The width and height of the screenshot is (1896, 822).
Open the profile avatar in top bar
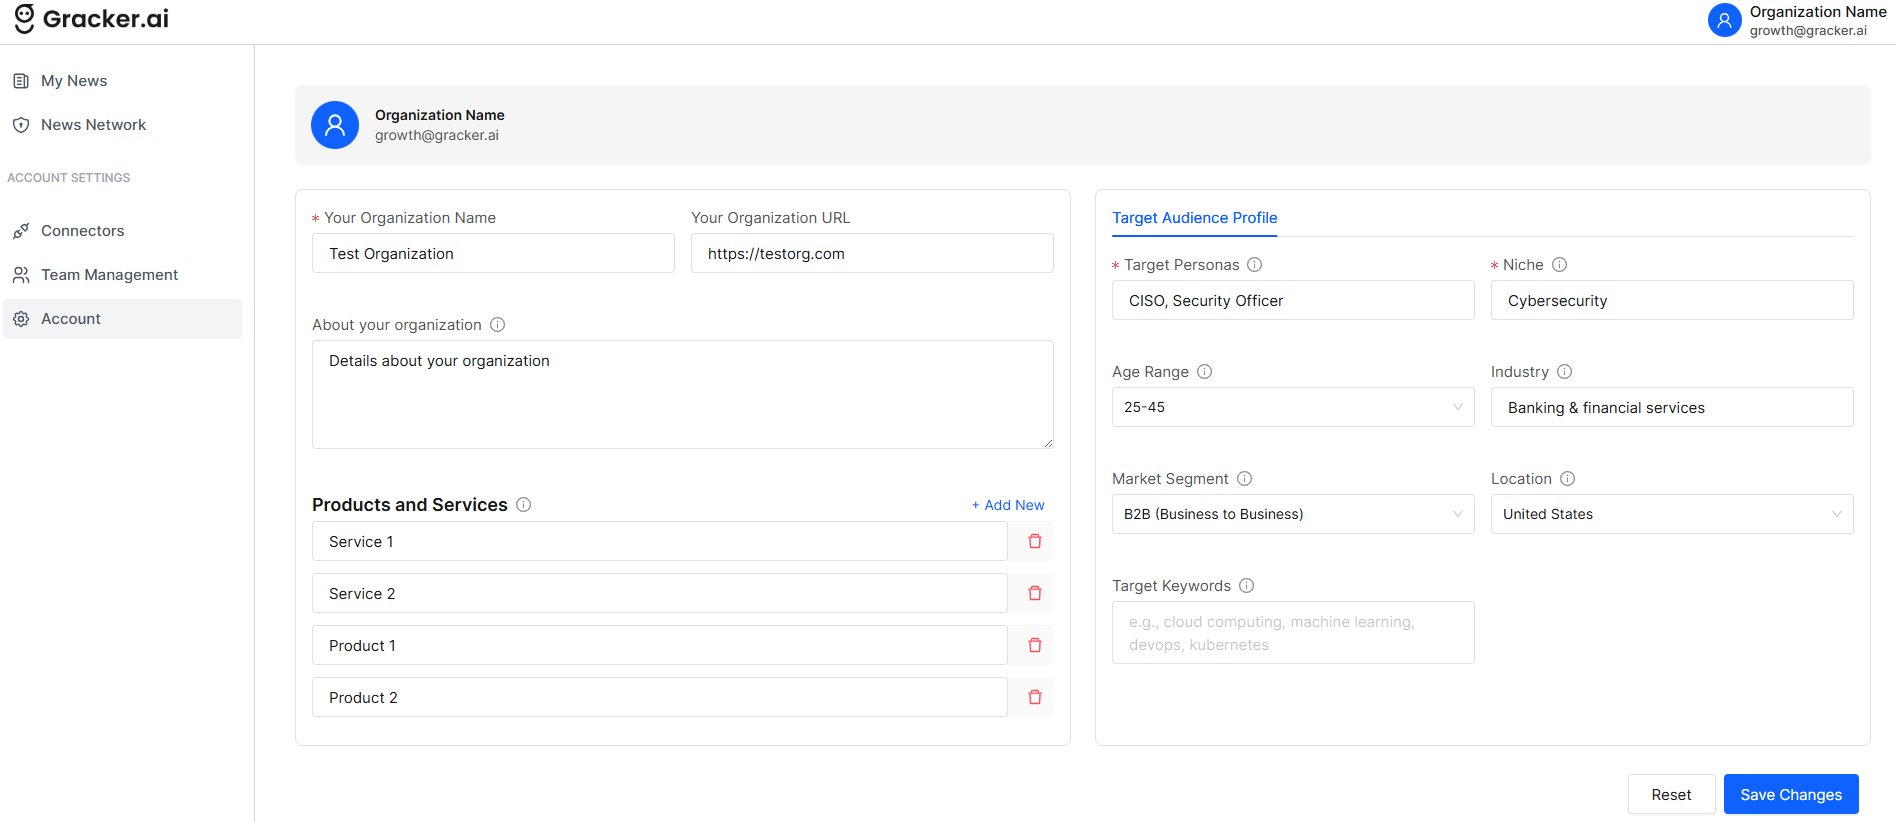(x=1725, y=20)
